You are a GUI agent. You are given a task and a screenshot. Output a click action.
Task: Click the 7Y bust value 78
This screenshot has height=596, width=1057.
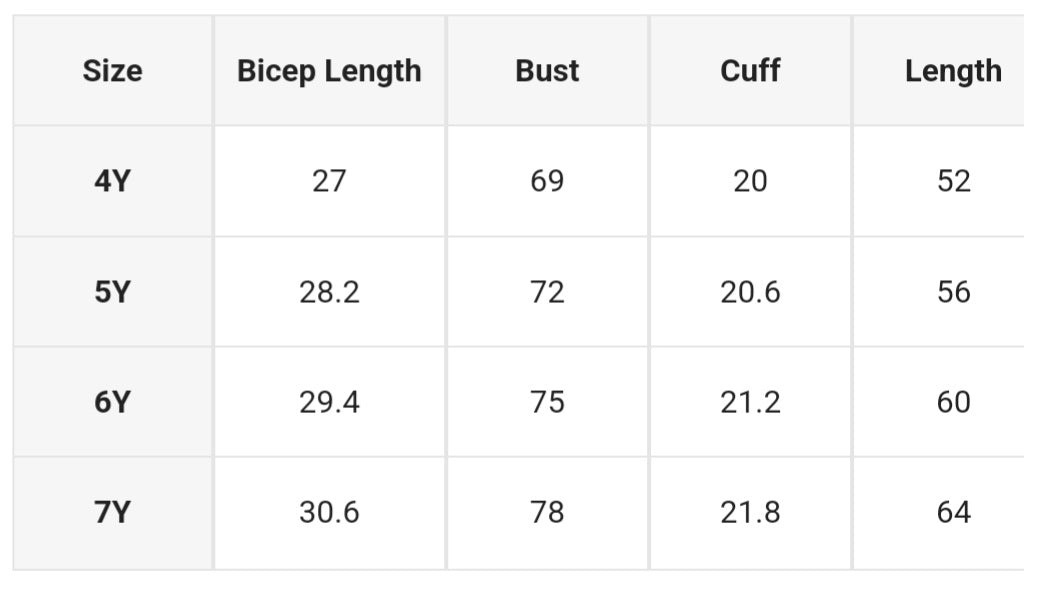point(547,512)
